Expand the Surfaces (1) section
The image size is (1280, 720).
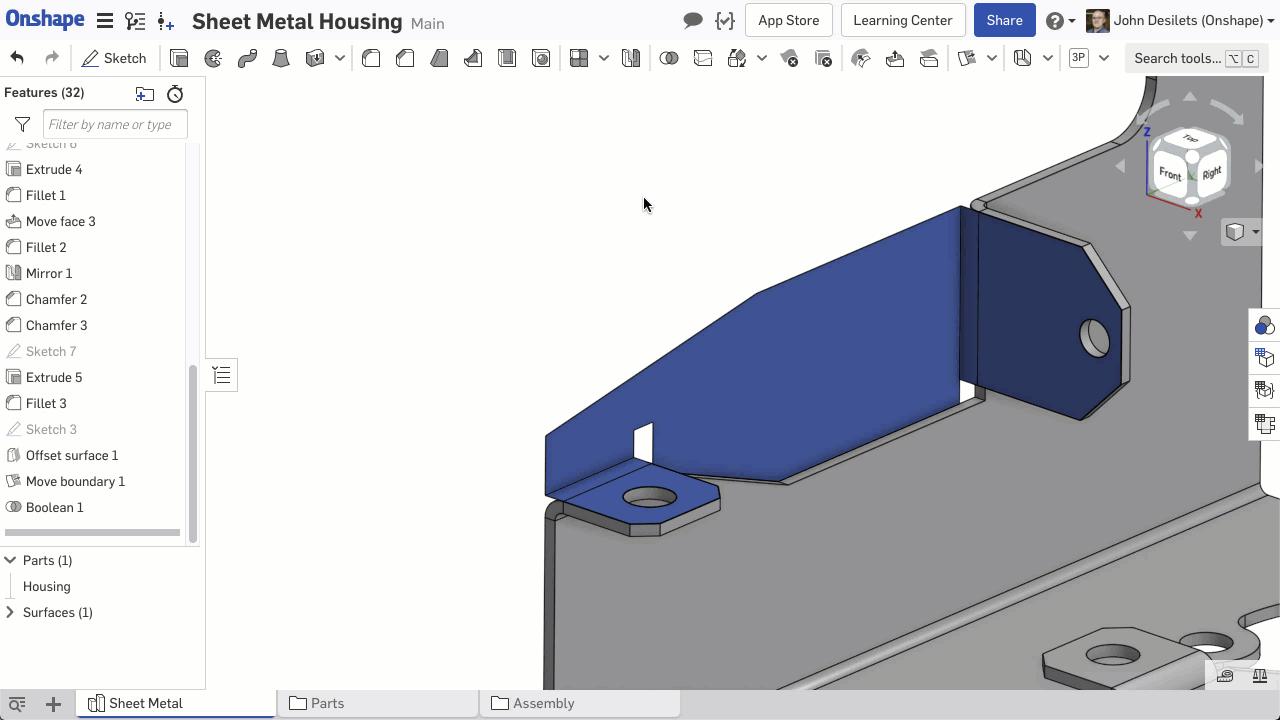pos(9,612)
